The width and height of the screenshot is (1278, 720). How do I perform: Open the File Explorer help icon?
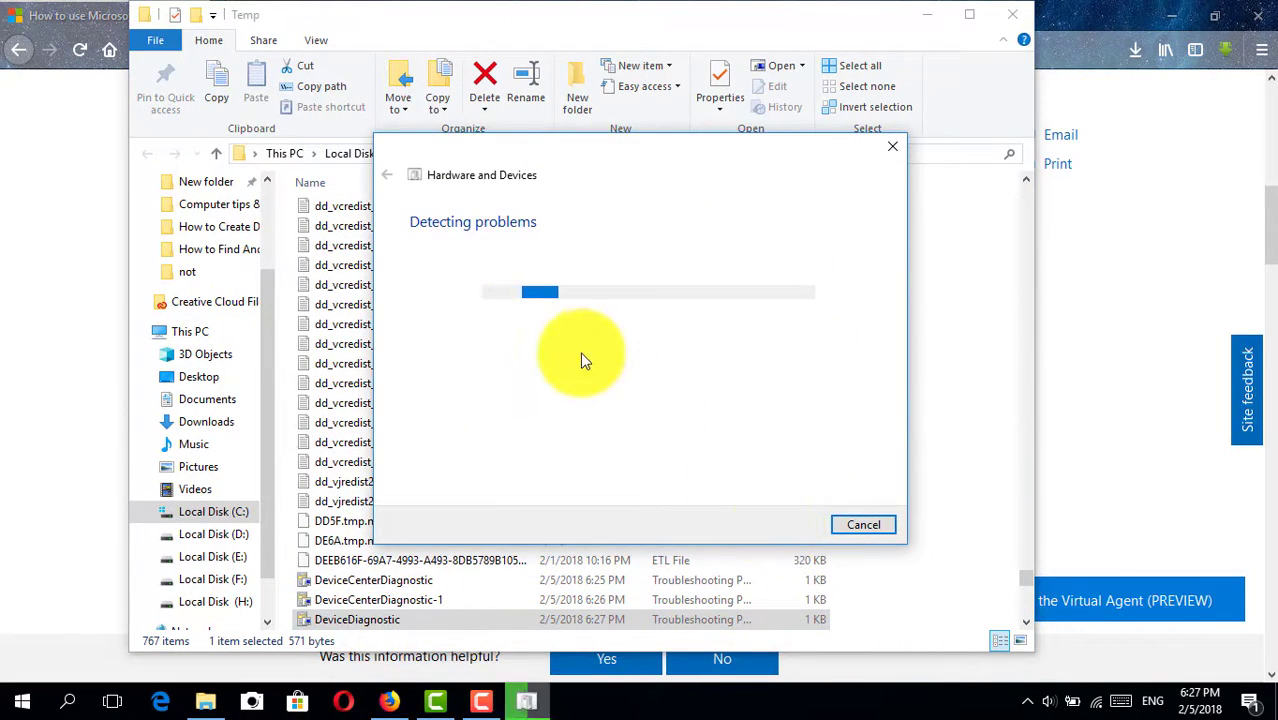1023,40
